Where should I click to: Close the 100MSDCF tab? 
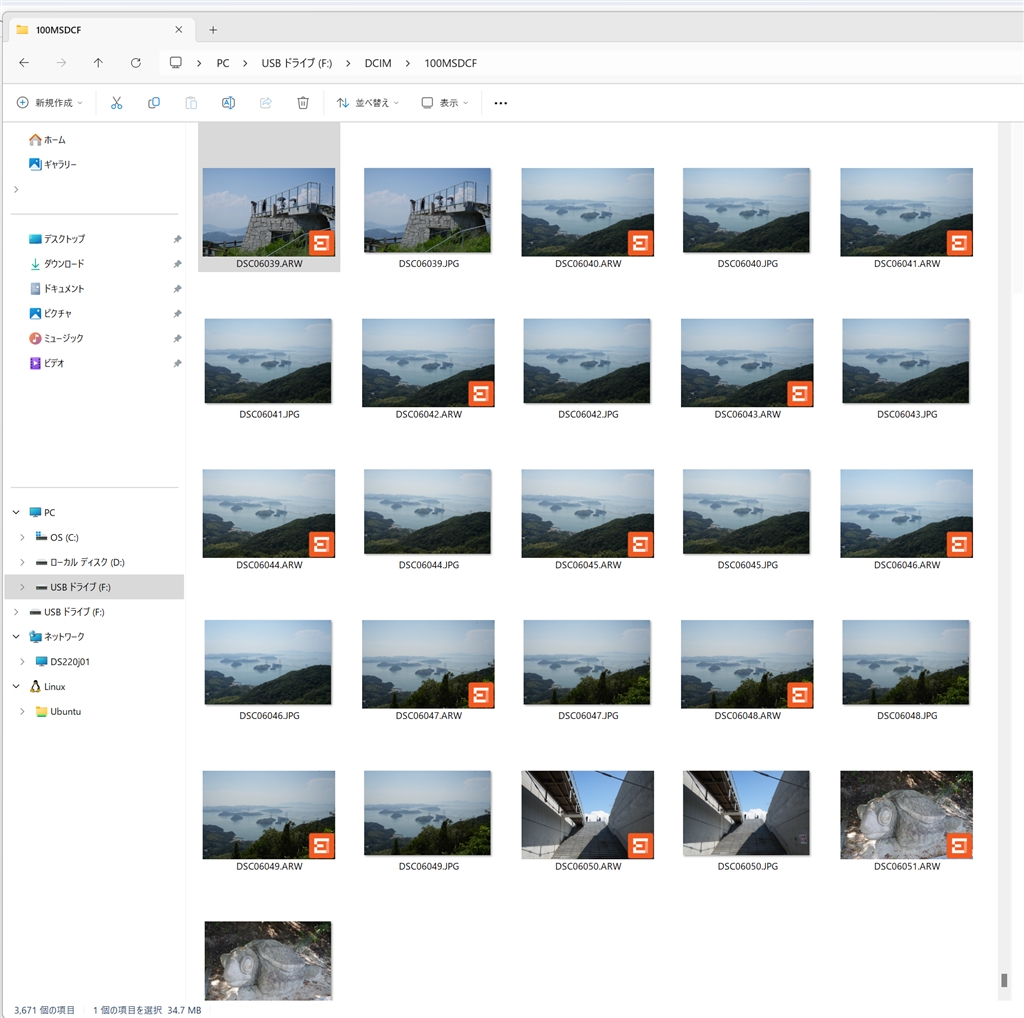pyautogui.click(x=179, y=29)
